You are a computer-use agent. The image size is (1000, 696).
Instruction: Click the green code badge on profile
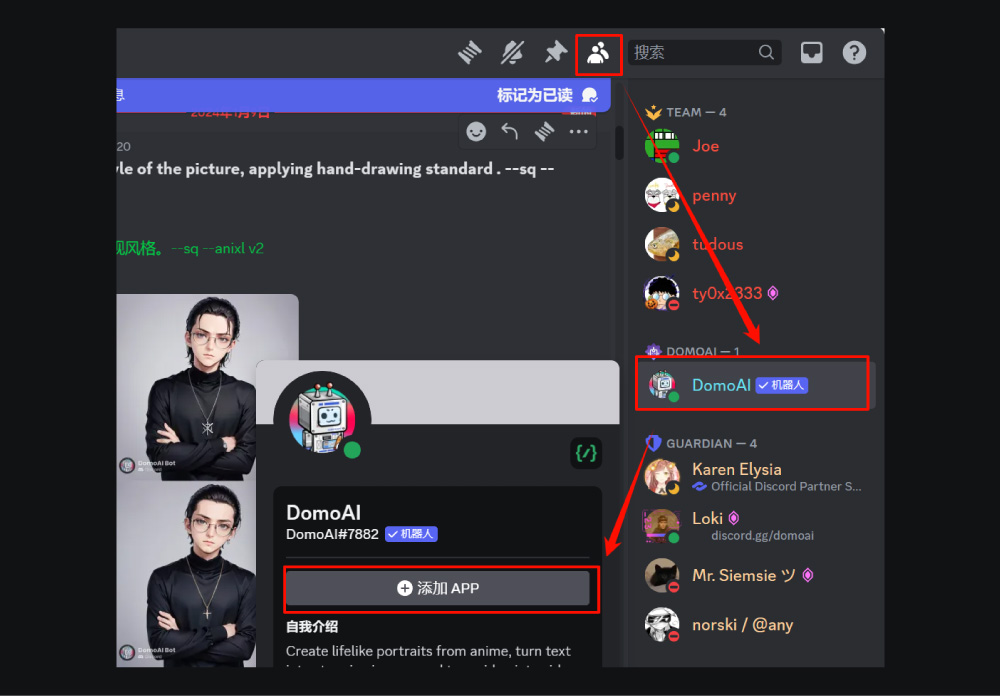coord(586,453)
